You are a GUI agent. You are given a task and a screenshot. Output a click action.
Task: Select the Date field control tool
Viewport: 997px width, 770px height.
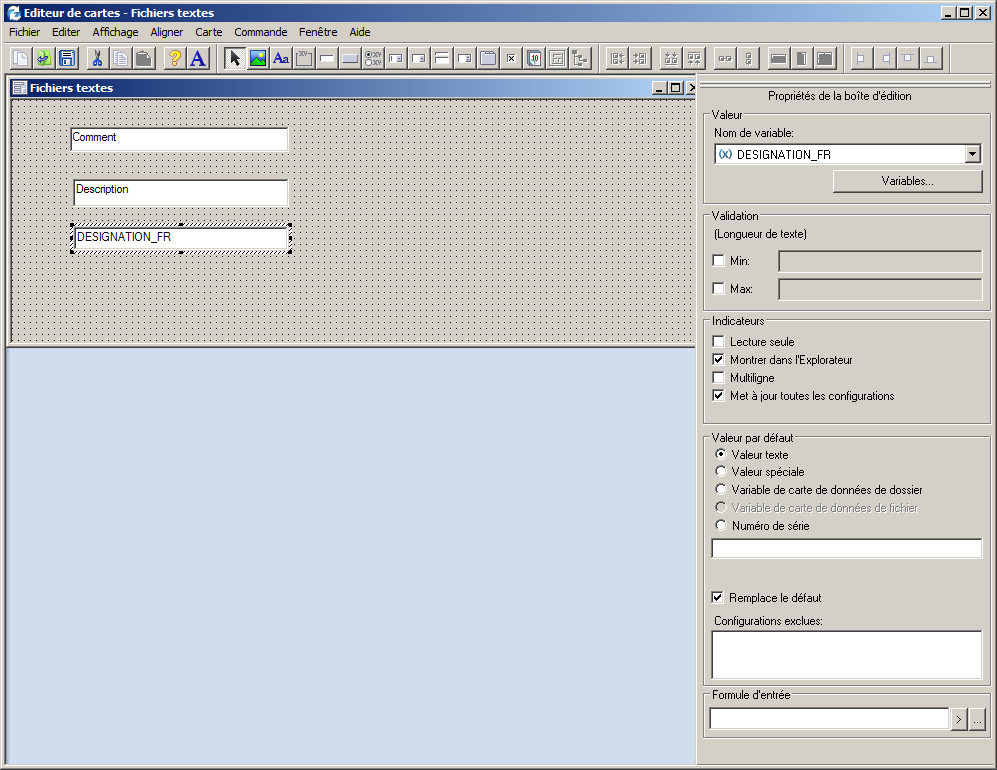[534, 58]
